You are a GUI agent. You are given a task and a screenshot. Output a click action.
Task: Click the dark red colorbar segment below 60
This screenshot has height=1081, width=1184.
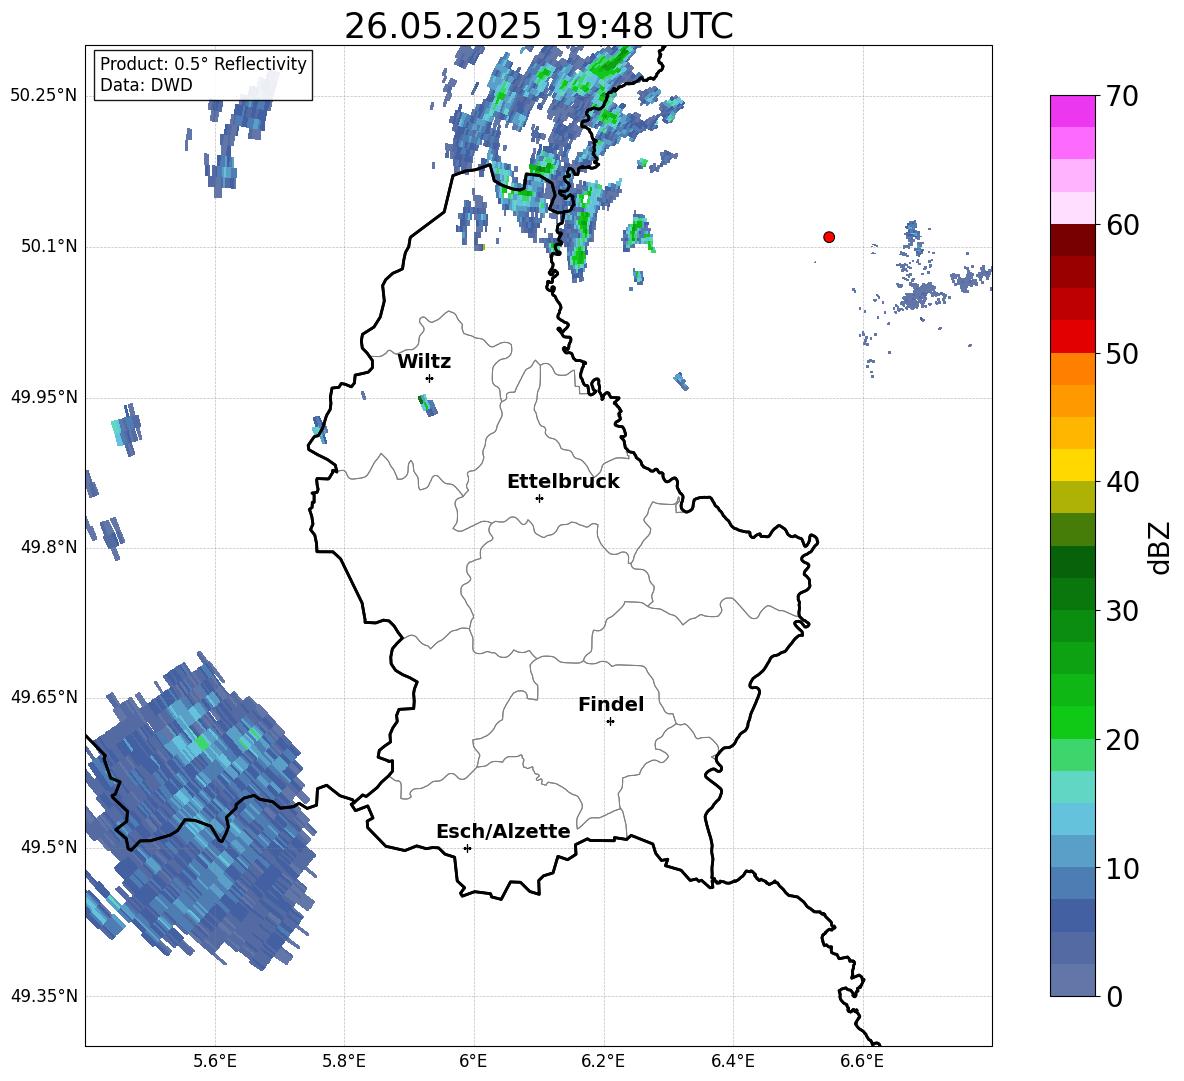point(1073,240)
